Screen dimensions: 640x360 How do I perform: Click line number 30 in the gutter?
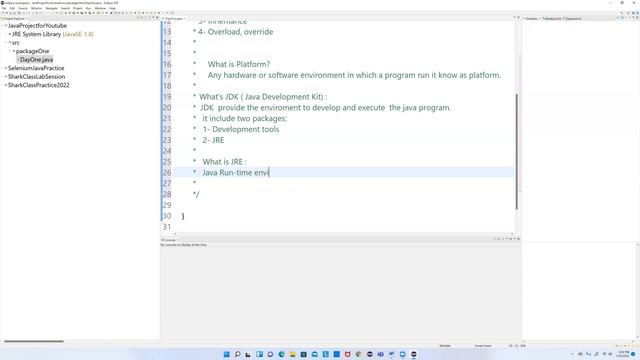167,216
